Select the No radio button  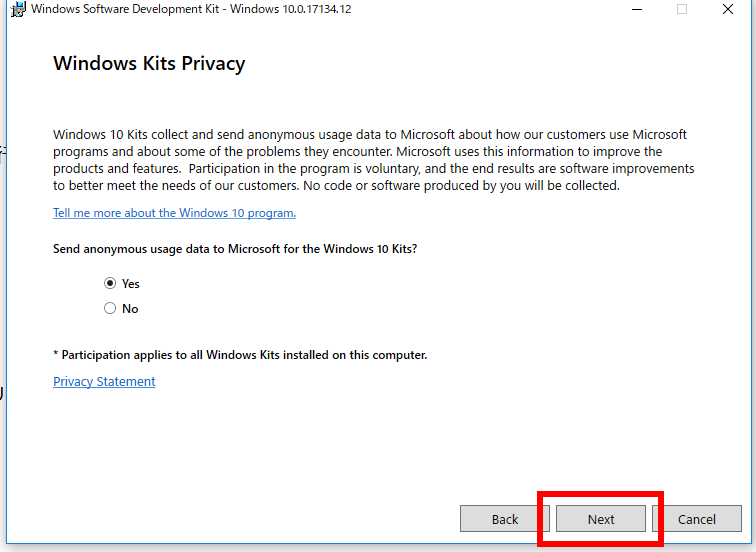pyautogui.click(x=110, y=309)
